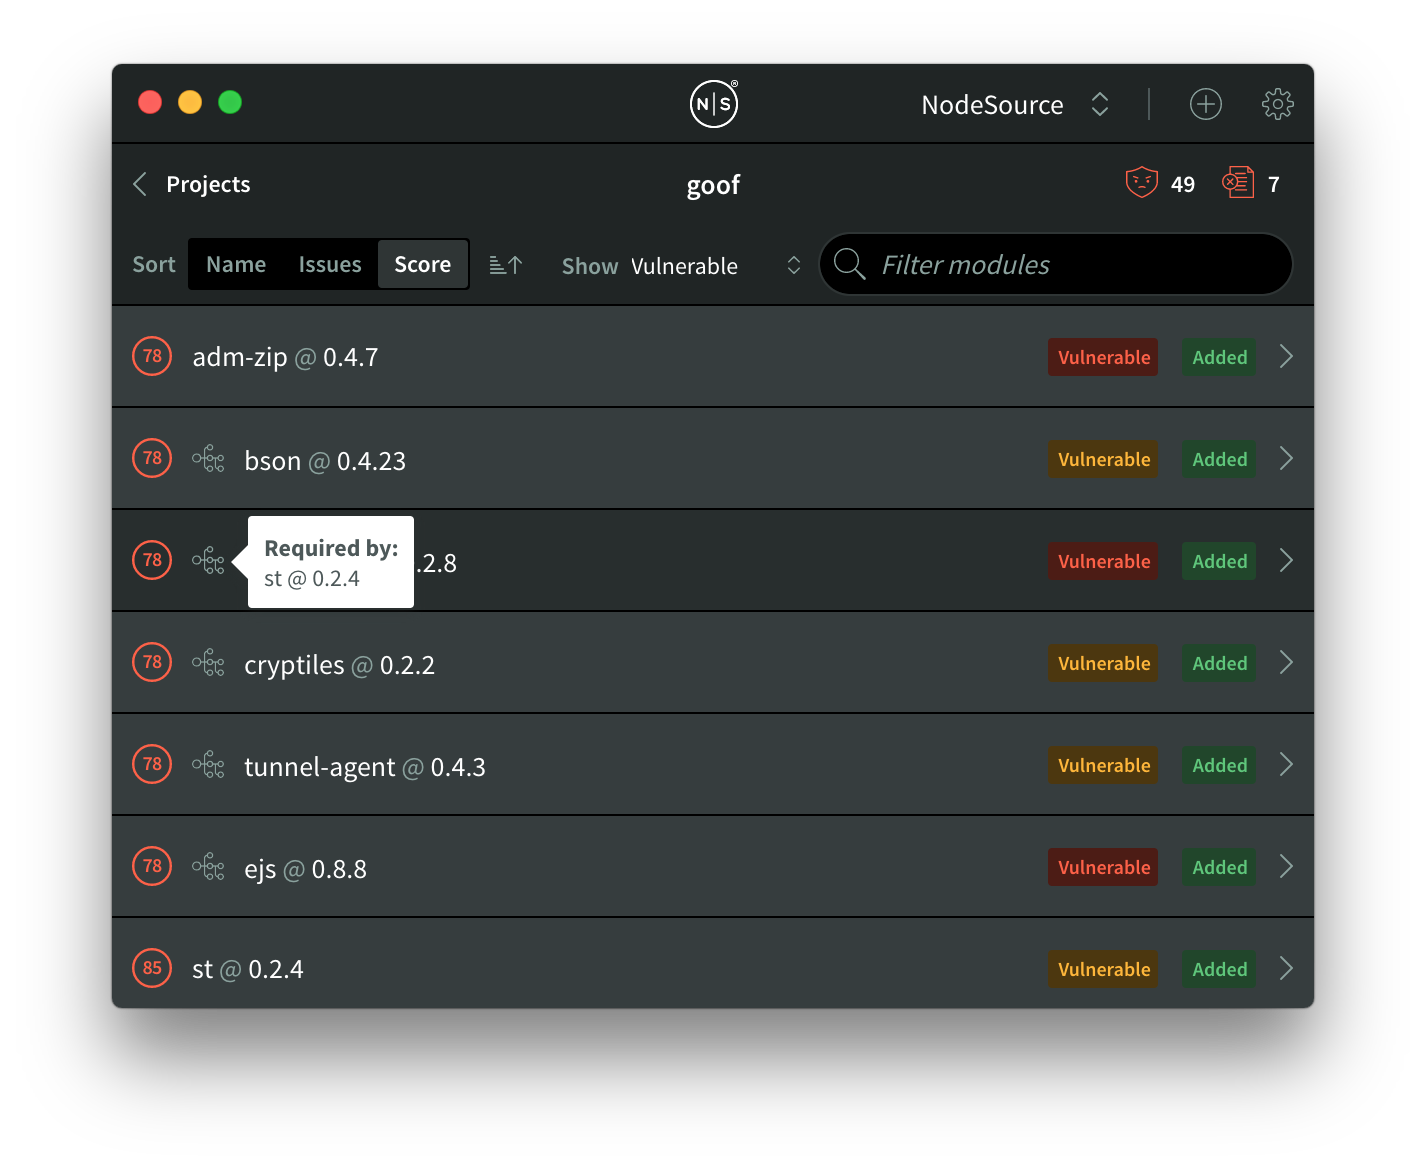Show dependency tree icon for ejs
The image size is (1426, 1168).
coord(208,867)
